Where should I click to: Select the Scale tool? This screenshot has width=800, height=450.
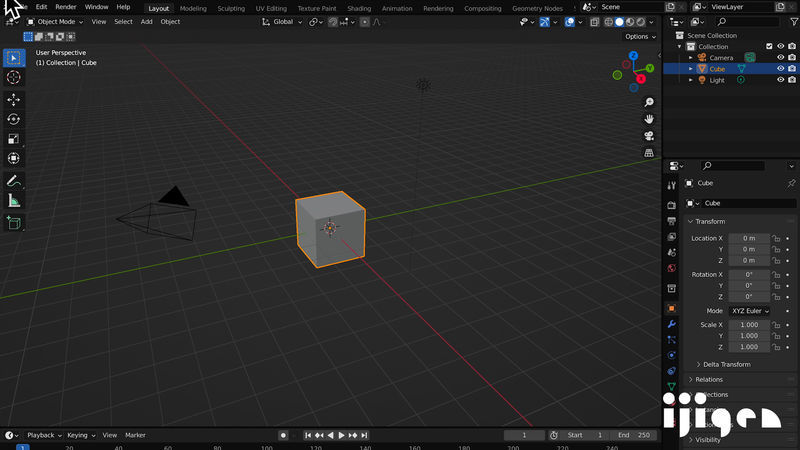(x=14, y=139)
